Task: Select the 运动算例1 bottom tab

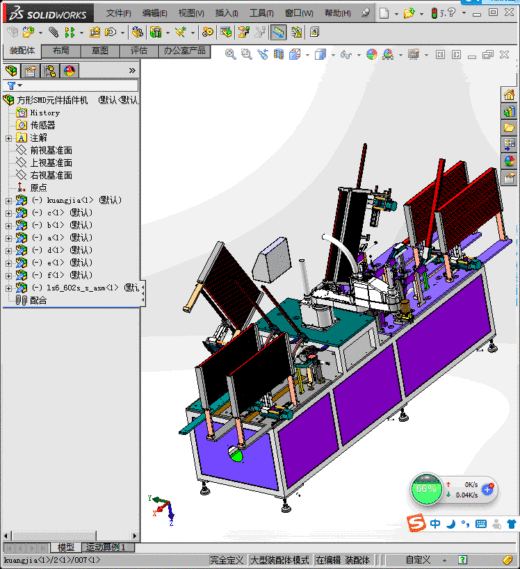Action: click(x=108, y=547)
